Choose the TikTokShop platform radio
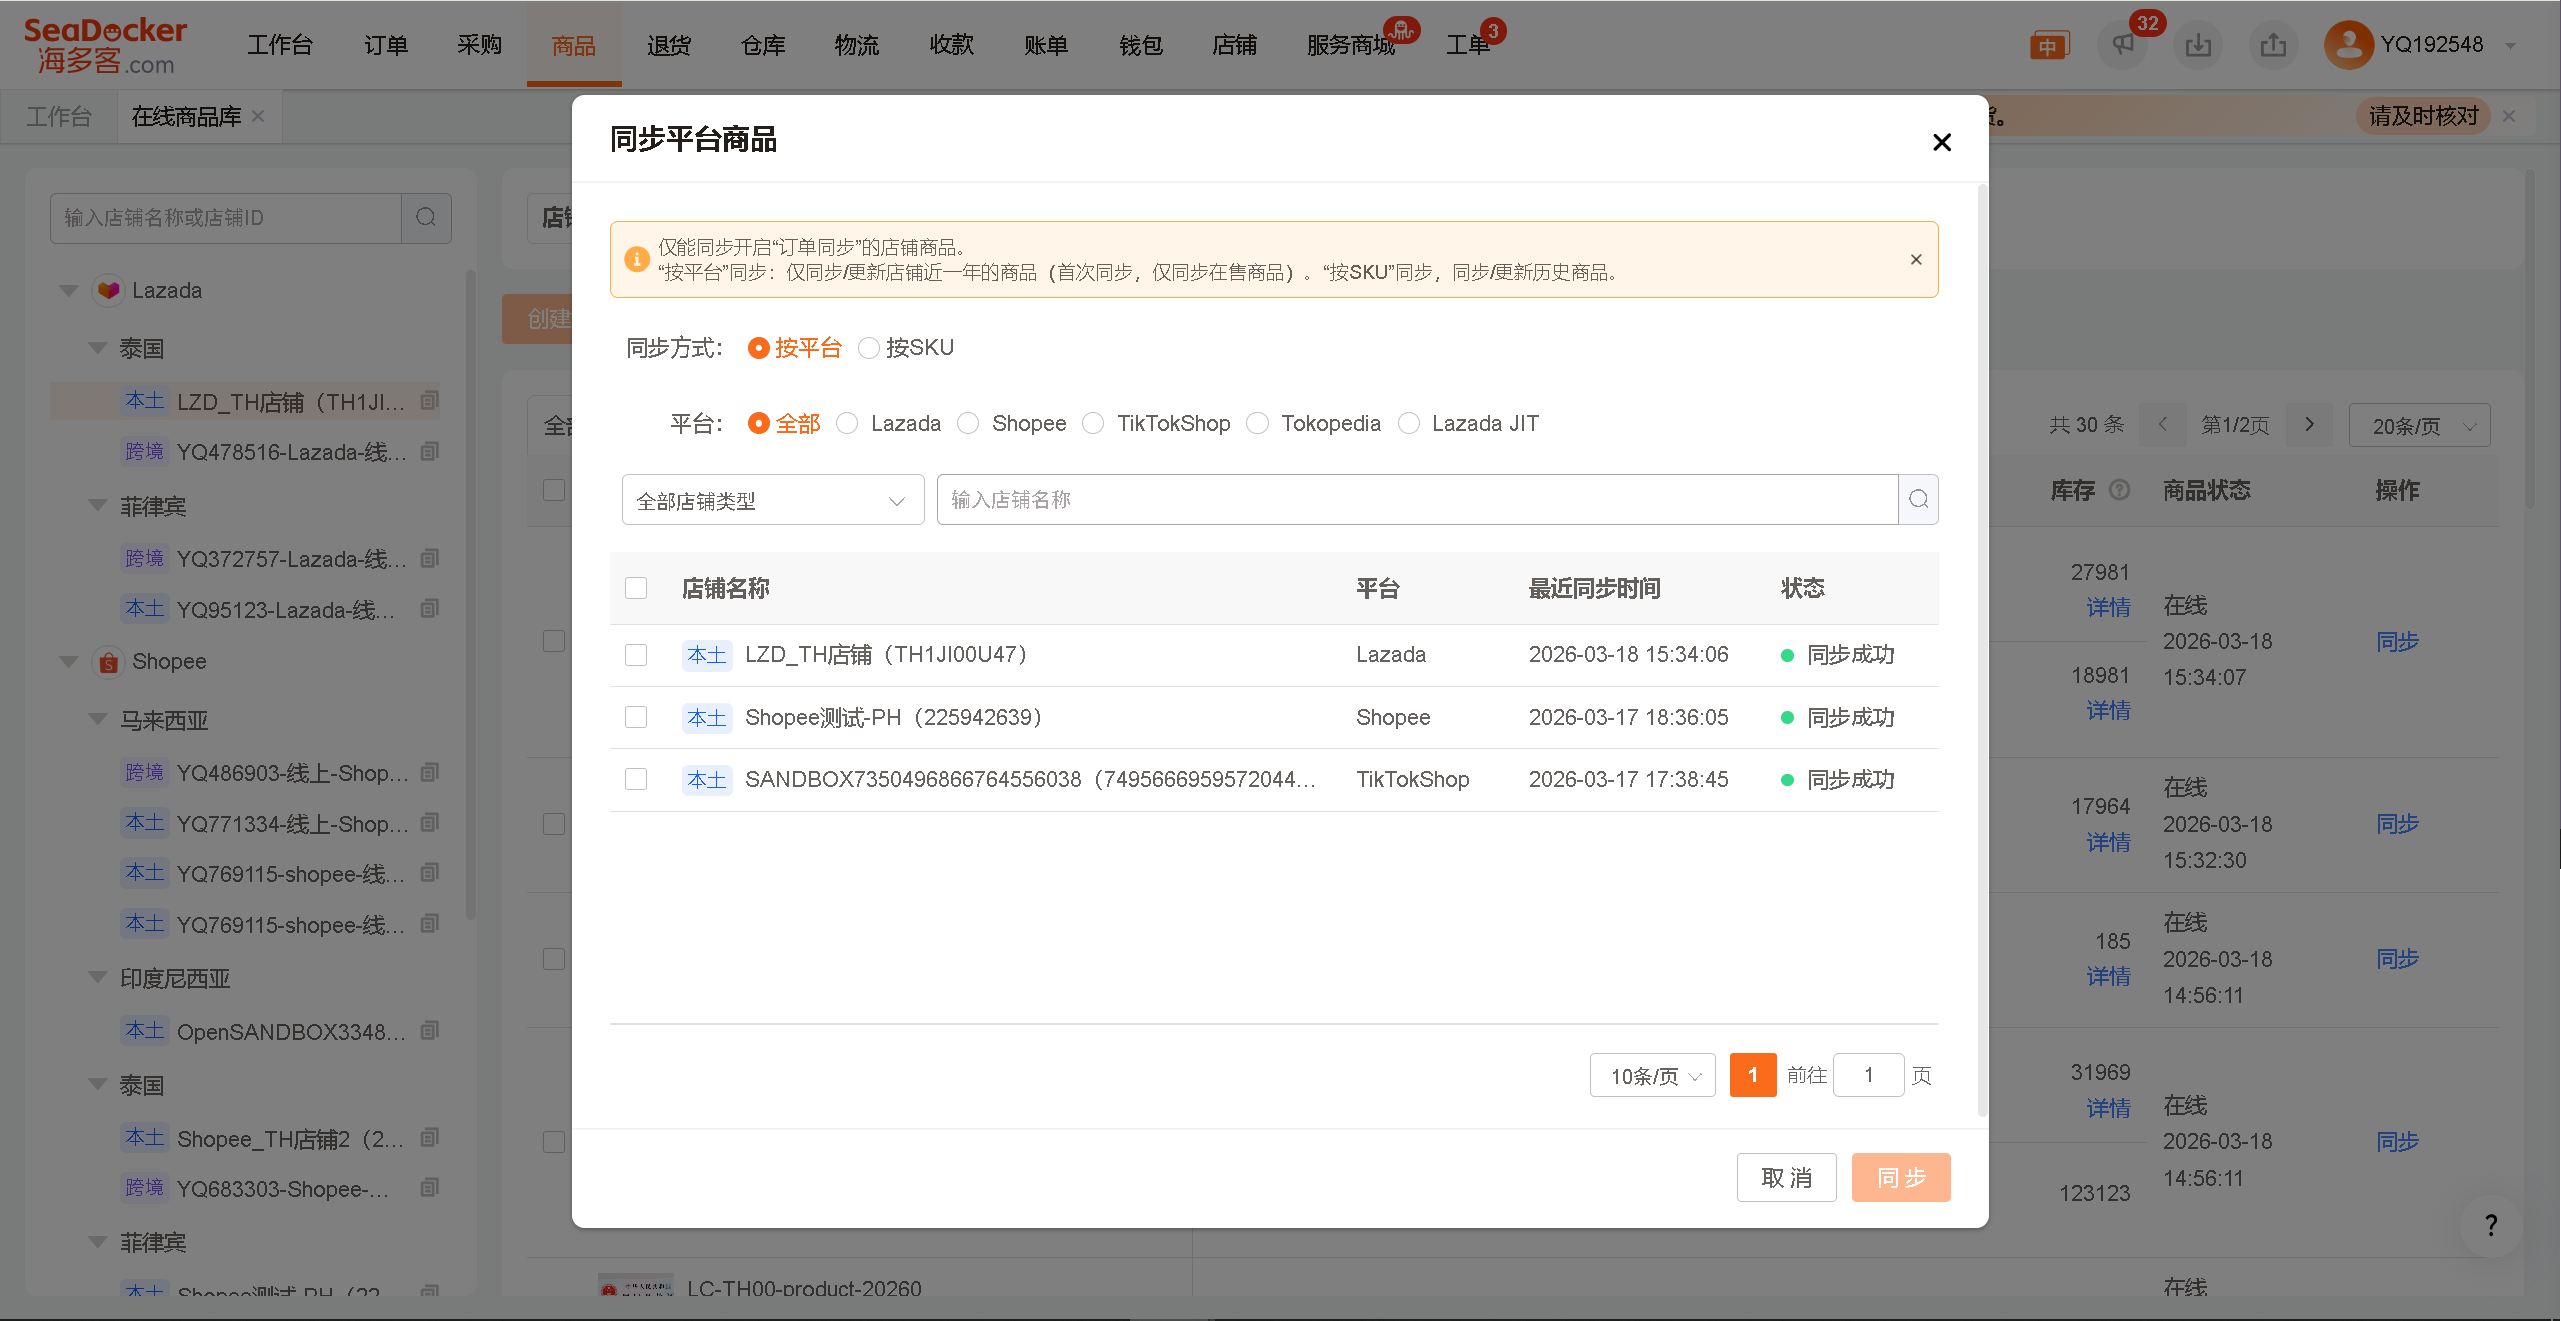The width and height of the screenshot is (2561, 1321). click(x=1094, y=424)
